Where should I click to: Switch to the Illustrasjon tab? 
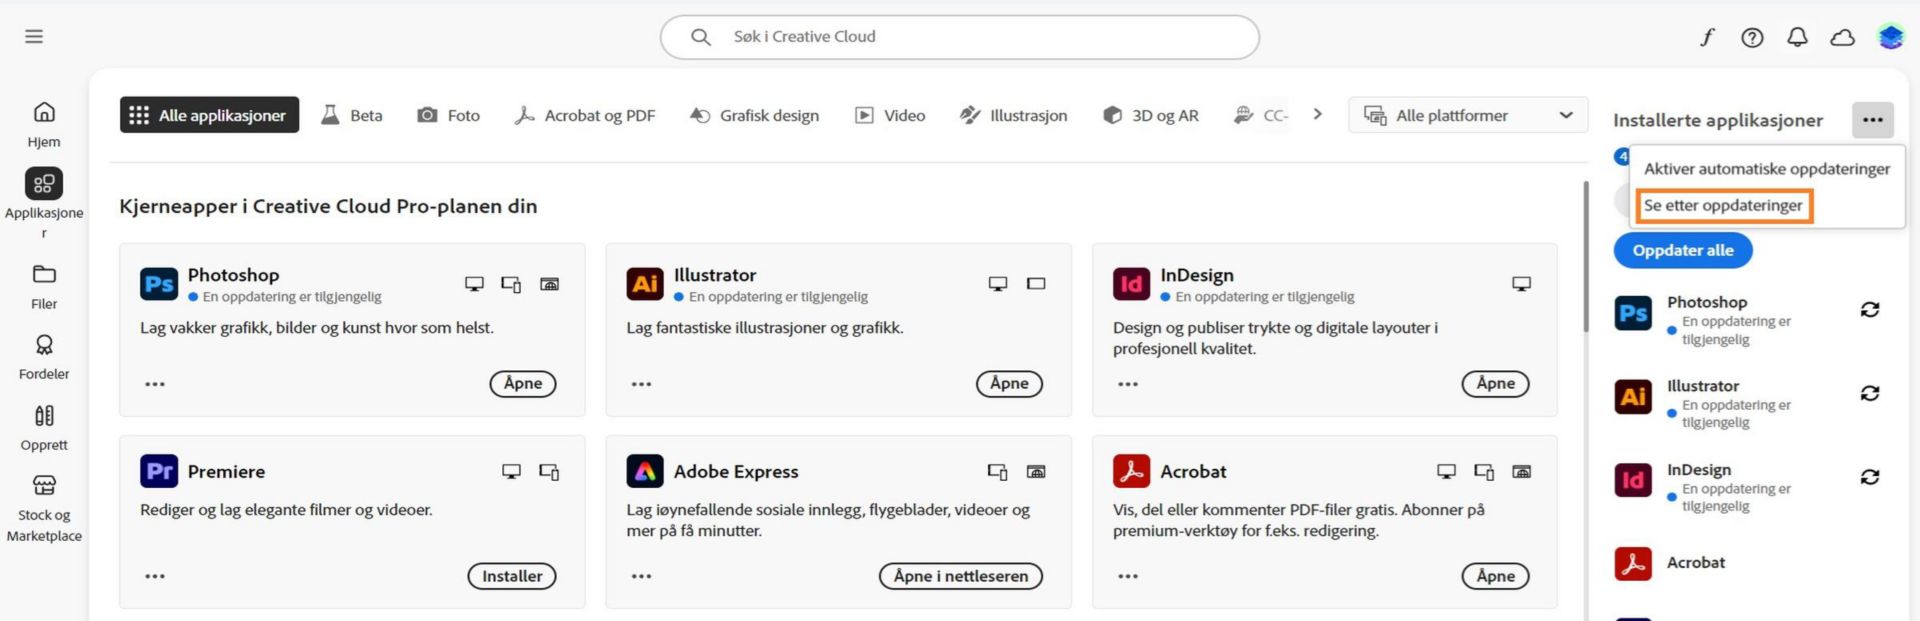point(1013,115)
